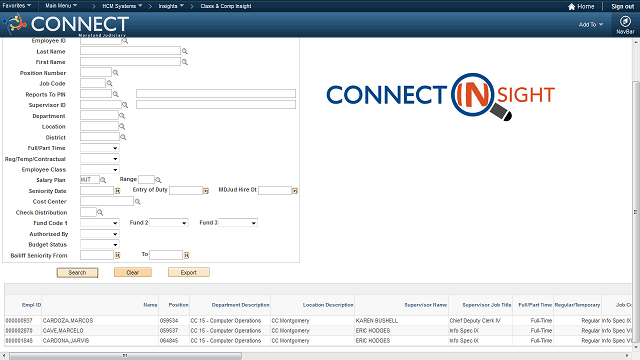
Task: Open Salary Plan lookup magnifier
Action: click(103, 180)
